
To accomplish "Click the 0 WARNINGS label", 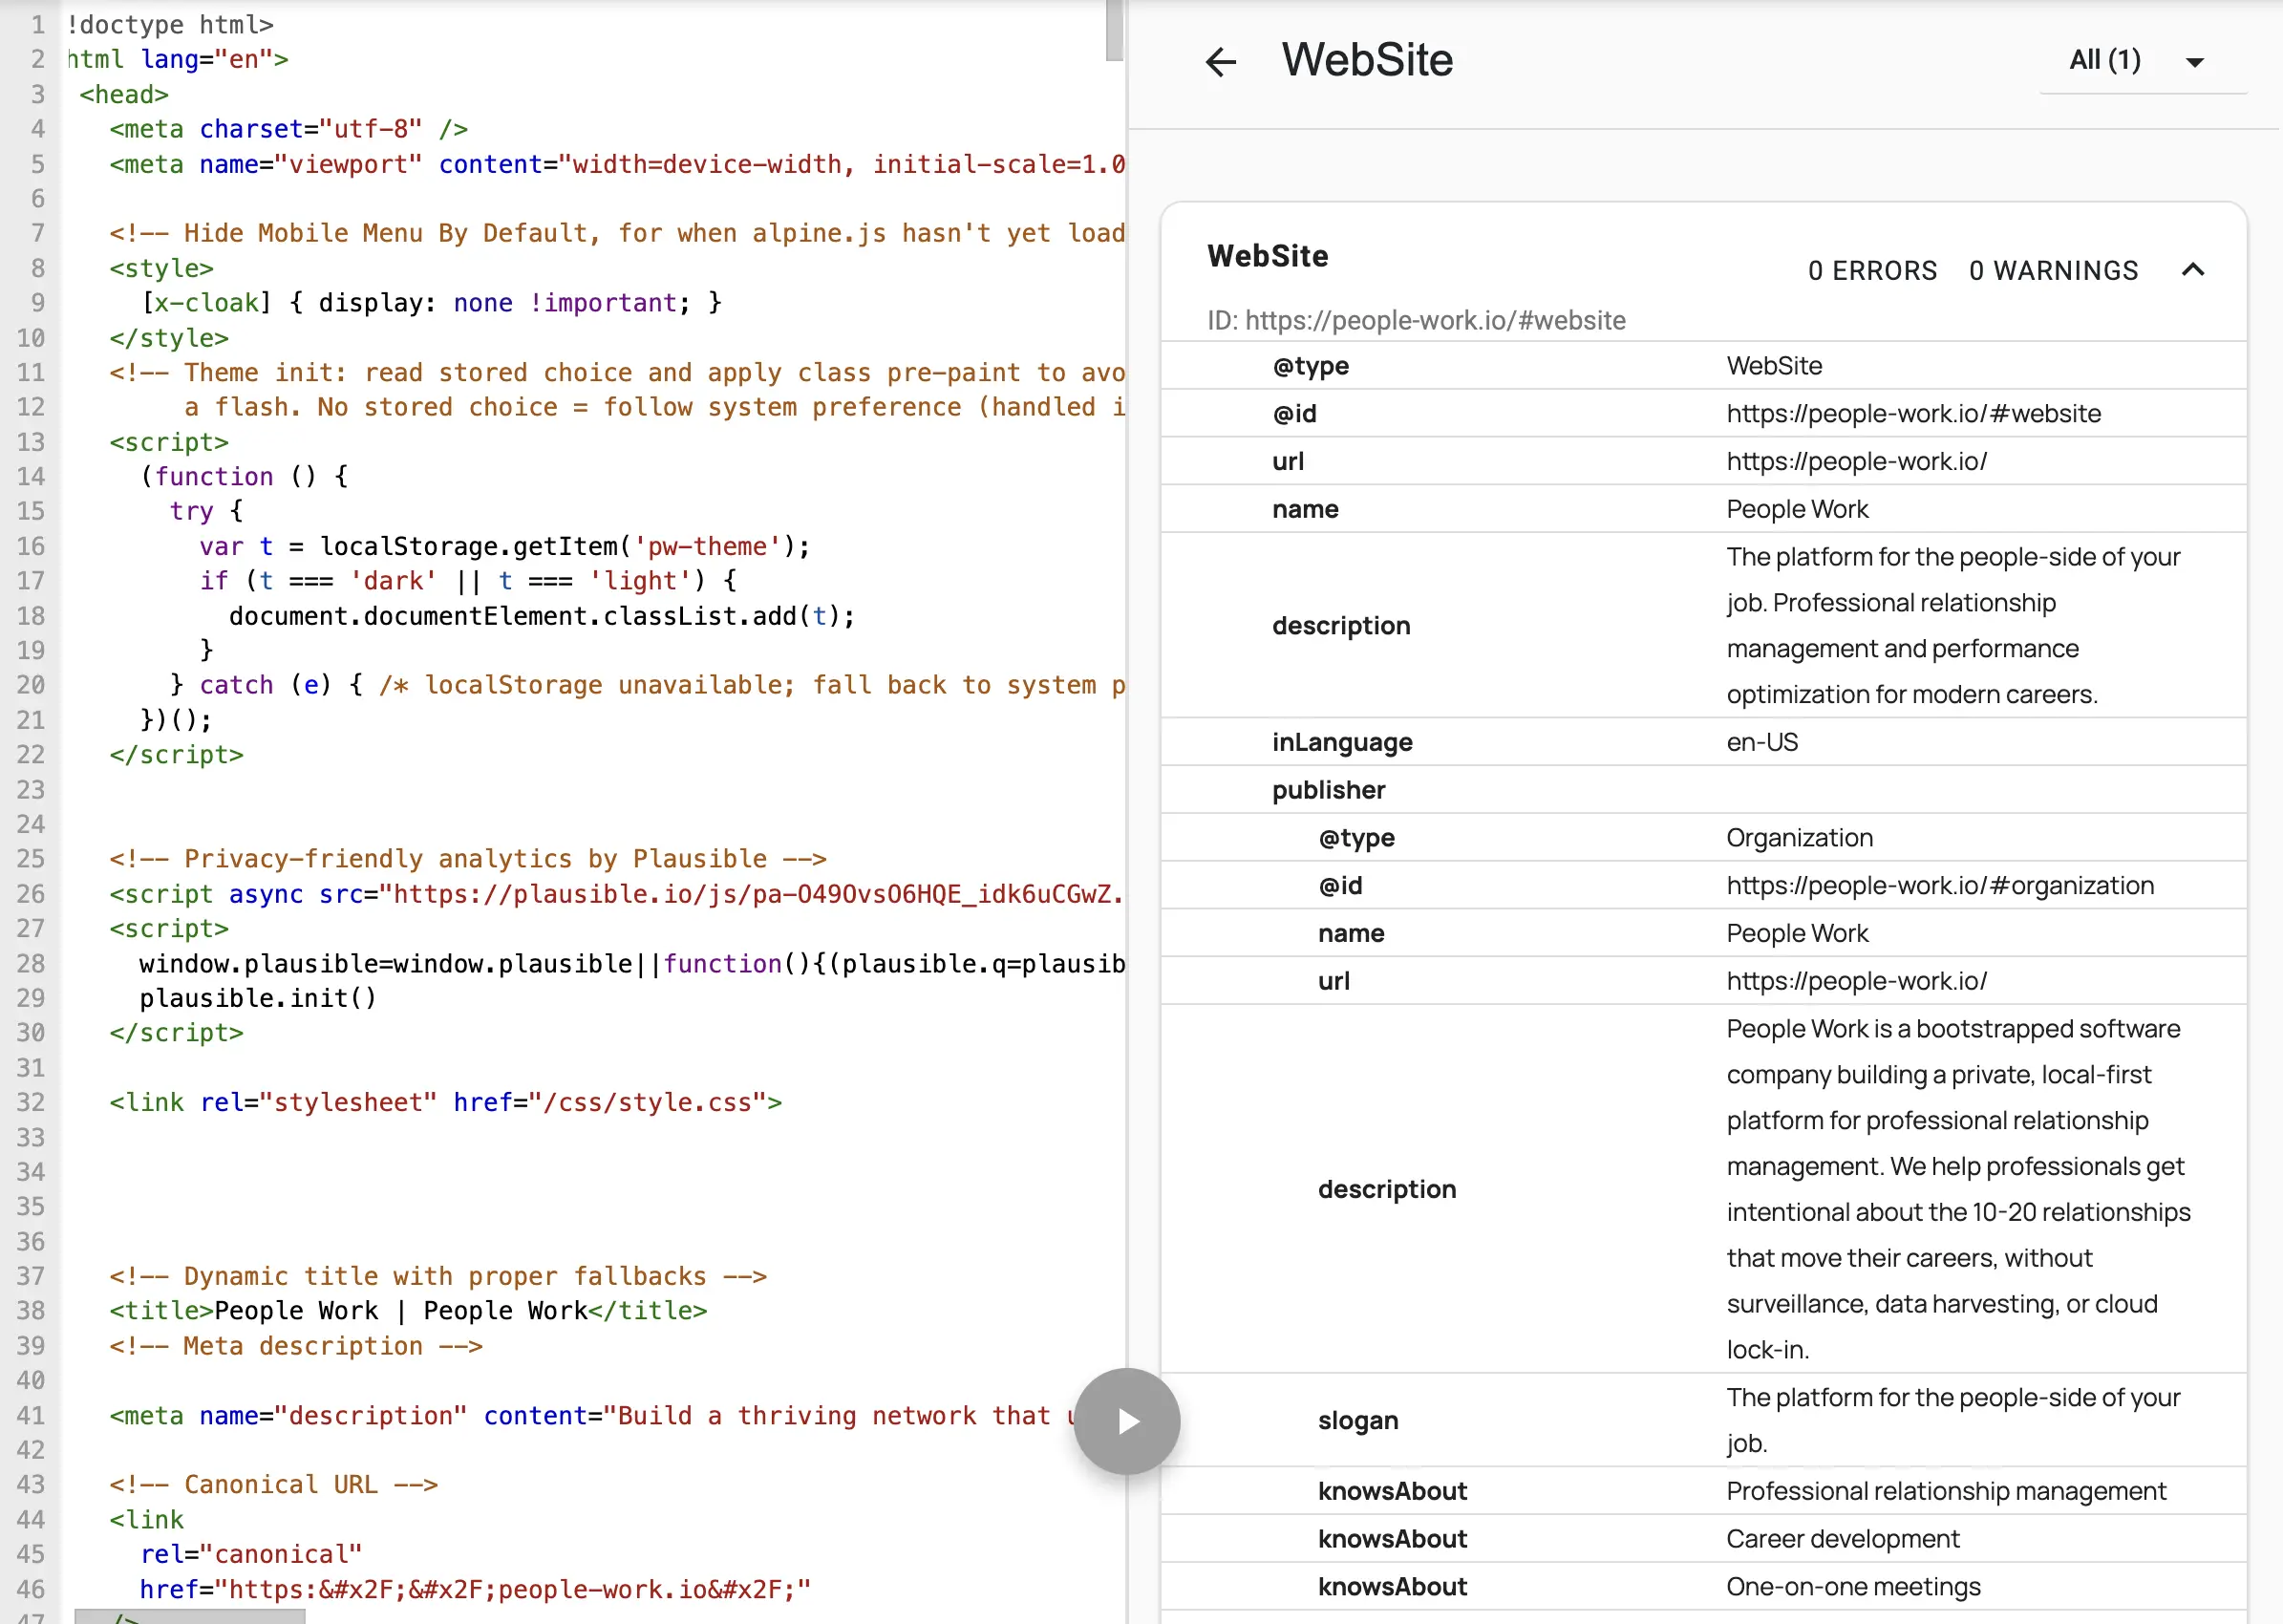I will 2053,271.
